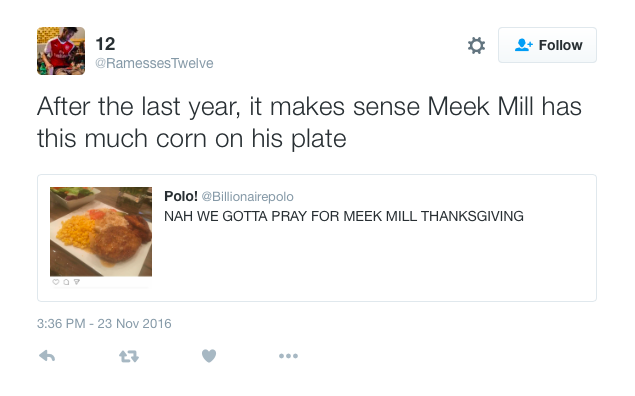Viewport: 635px width, 396px height.
Task: Like the tweet with the heart icon
Action: pyautogui.click(x=209, y=356)
